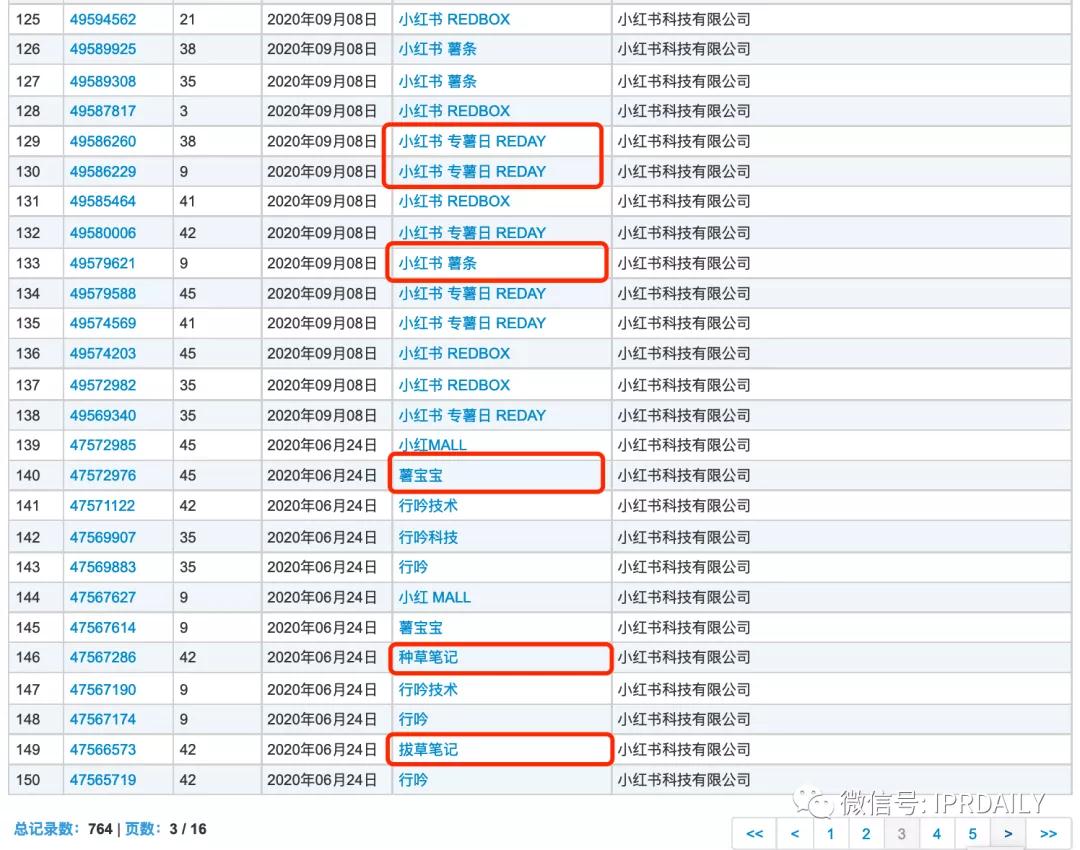The height and width of the screenshot is (850, 1080).
Task: Open the 小红书 薯条 trademark in row 127
Action: click(x=437, y=81)
